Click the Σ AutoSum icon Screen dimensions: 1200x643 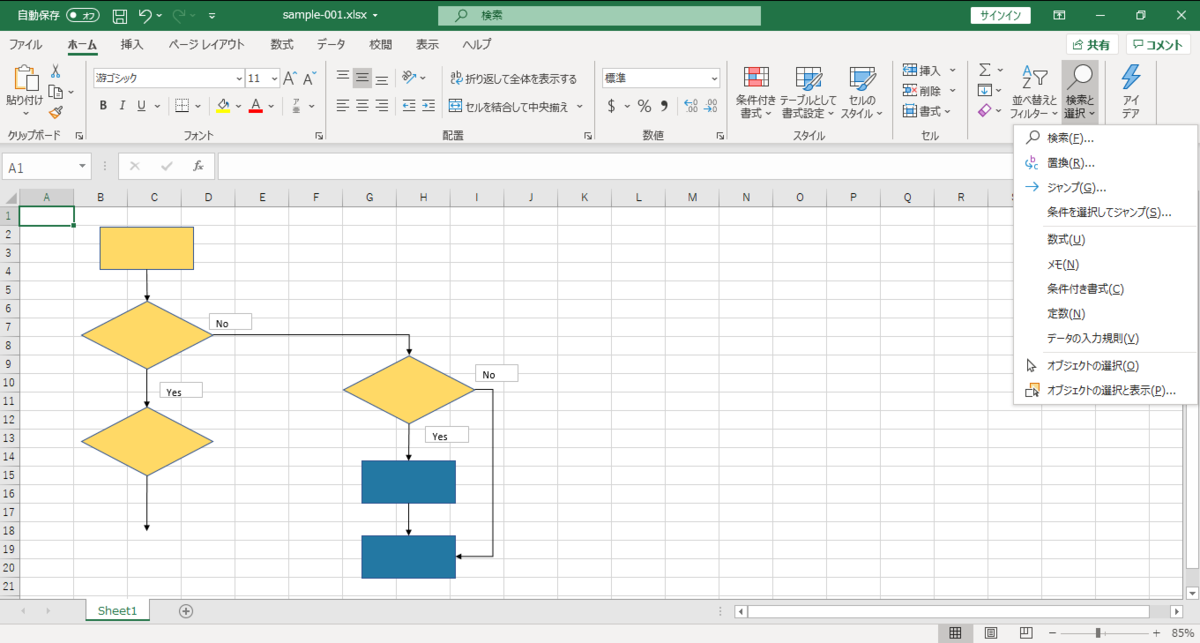(985, 70)
